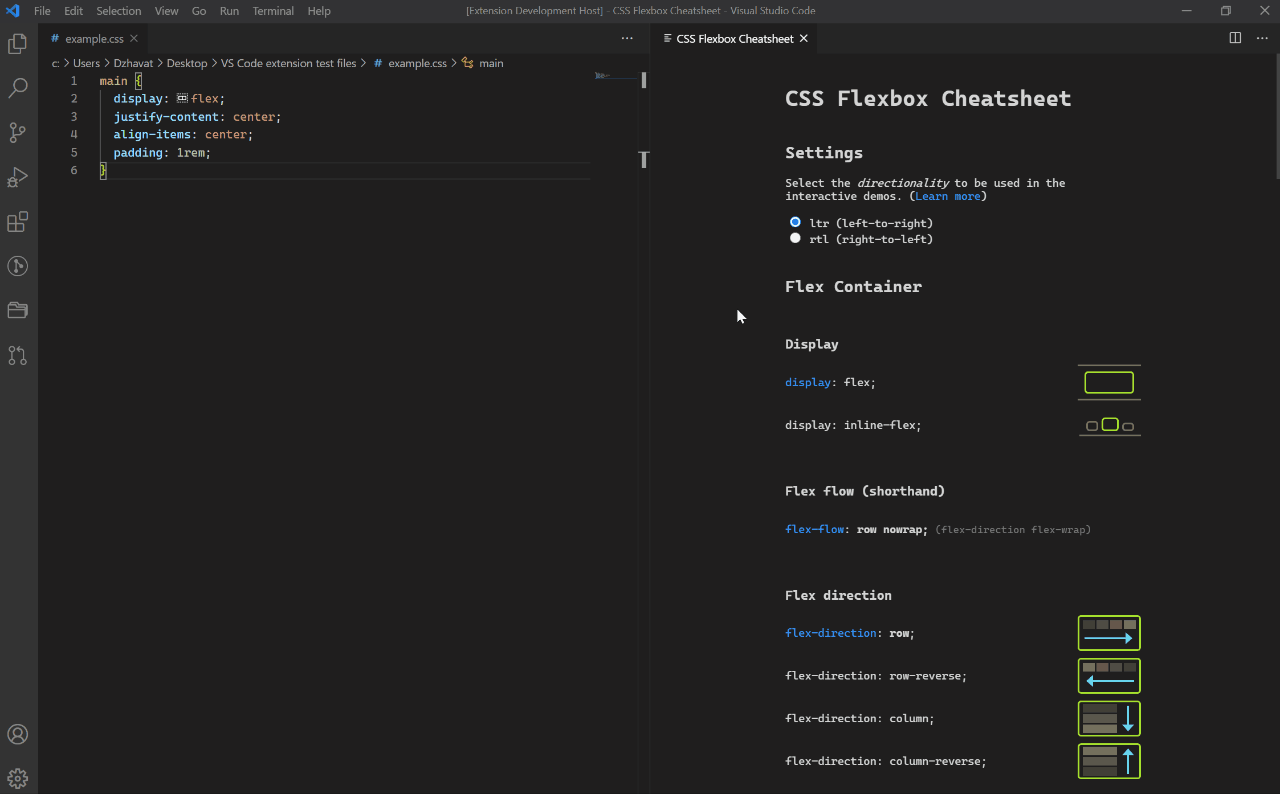The height and width of the screenshot is (794, 1280).
Task: Click the flexbox icon next to flex value
Action: (182, 99)
